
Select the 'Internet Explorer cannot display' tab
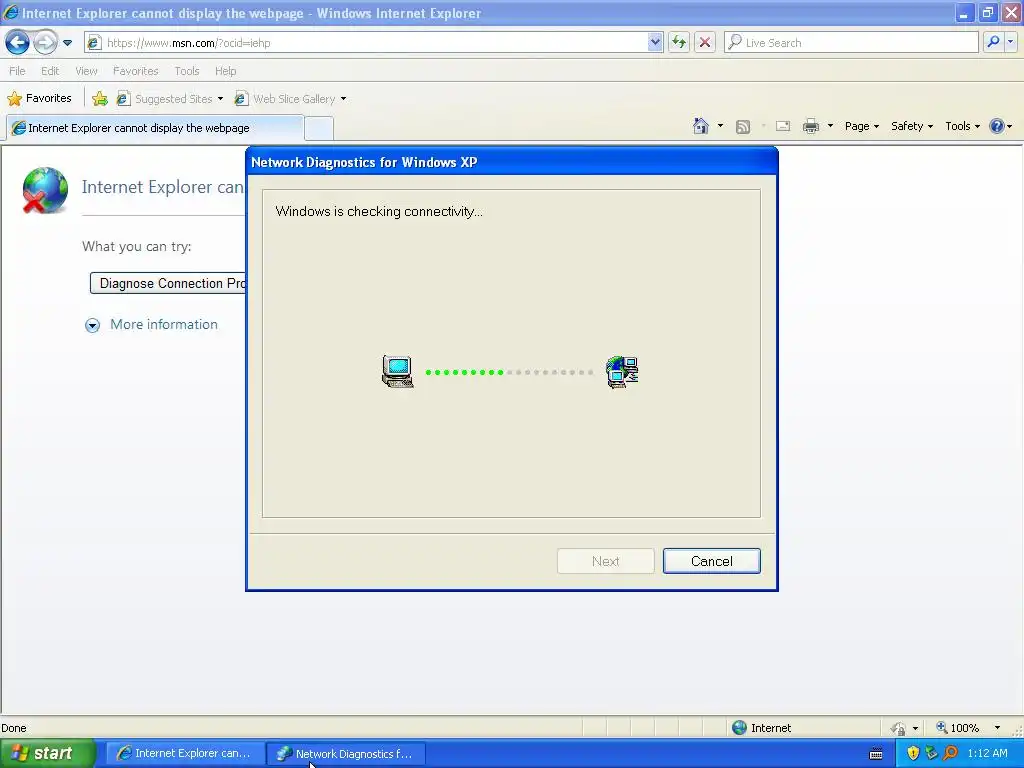click(155, 128)
